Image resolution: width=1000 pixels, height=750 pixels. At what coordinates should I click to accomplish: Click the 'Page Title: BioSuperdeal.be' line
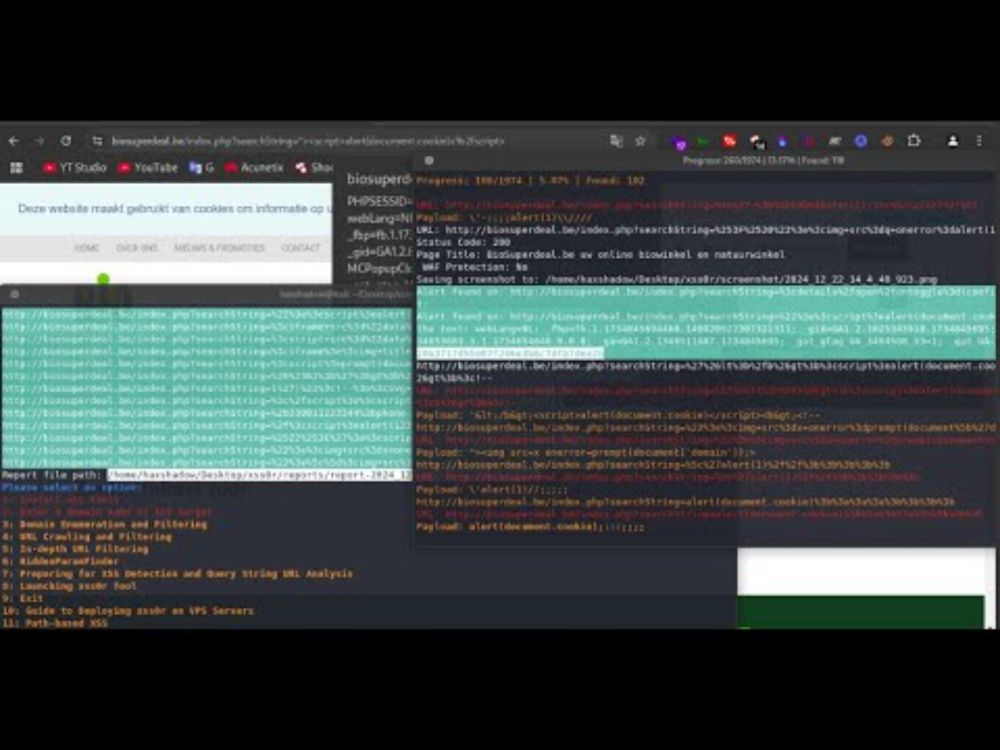pos(601,254)
